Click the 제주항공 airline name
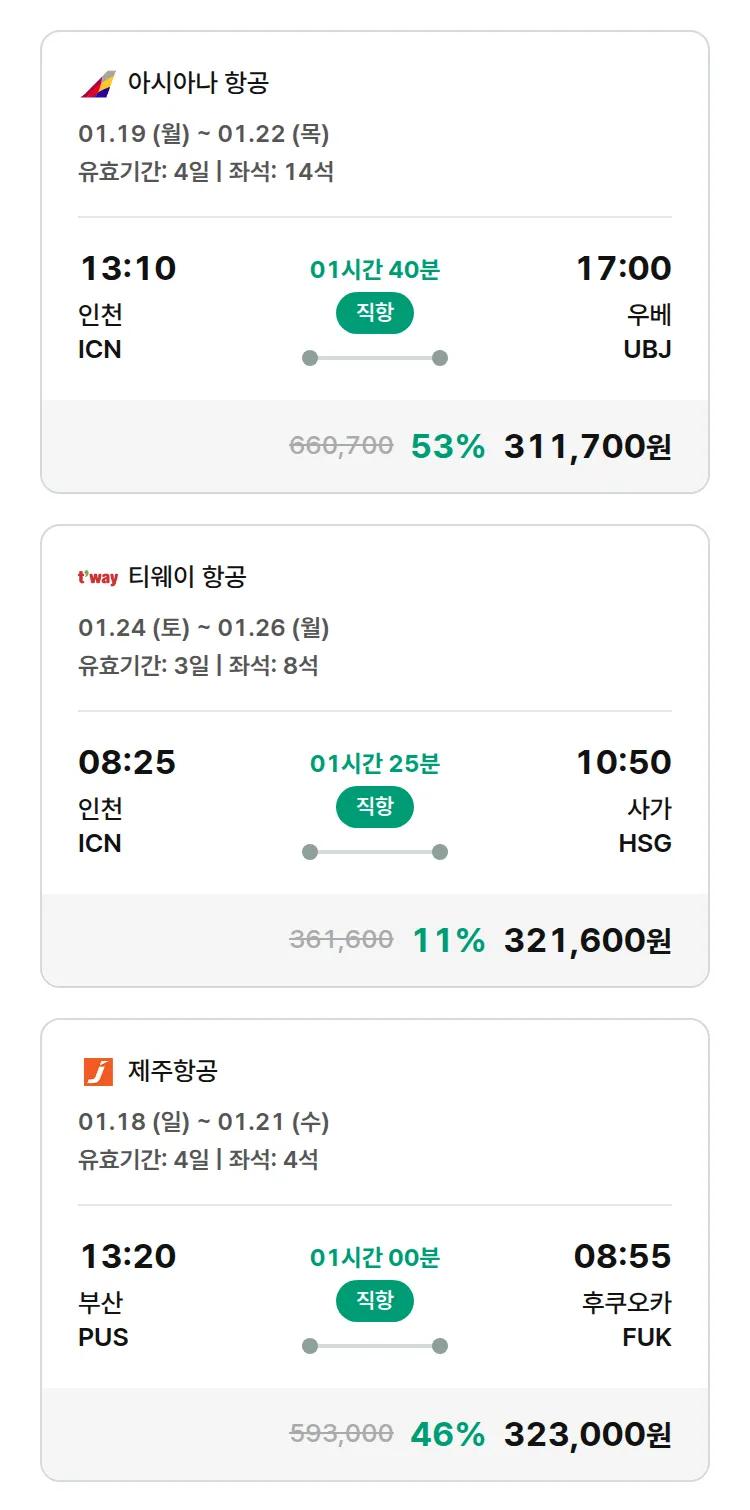Image resolution: width=750 pixels, height=1510 pixels. (173, 1071)
